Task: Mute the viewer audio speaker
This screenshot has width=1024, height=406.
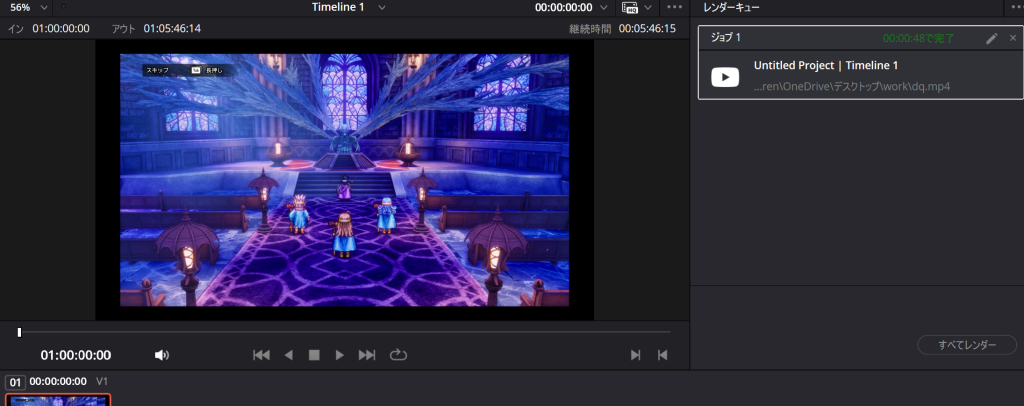Action: click(162, 355)
